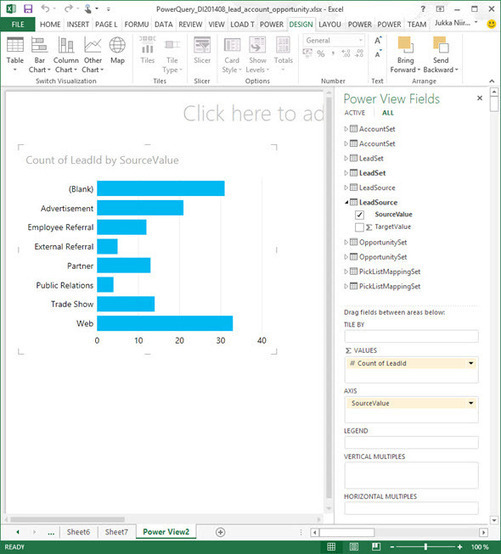Image resolution: width=501 pixels, height=554 pixels.
Task: Select the Web bar in chart
Action: [165, 323]
